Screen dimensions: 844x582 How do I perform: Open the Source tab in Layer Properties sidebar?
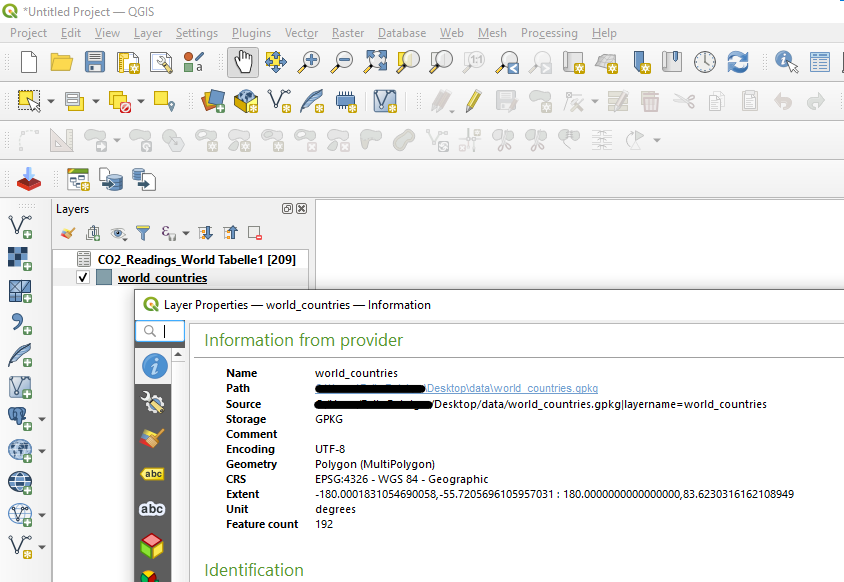click(153, 402)
